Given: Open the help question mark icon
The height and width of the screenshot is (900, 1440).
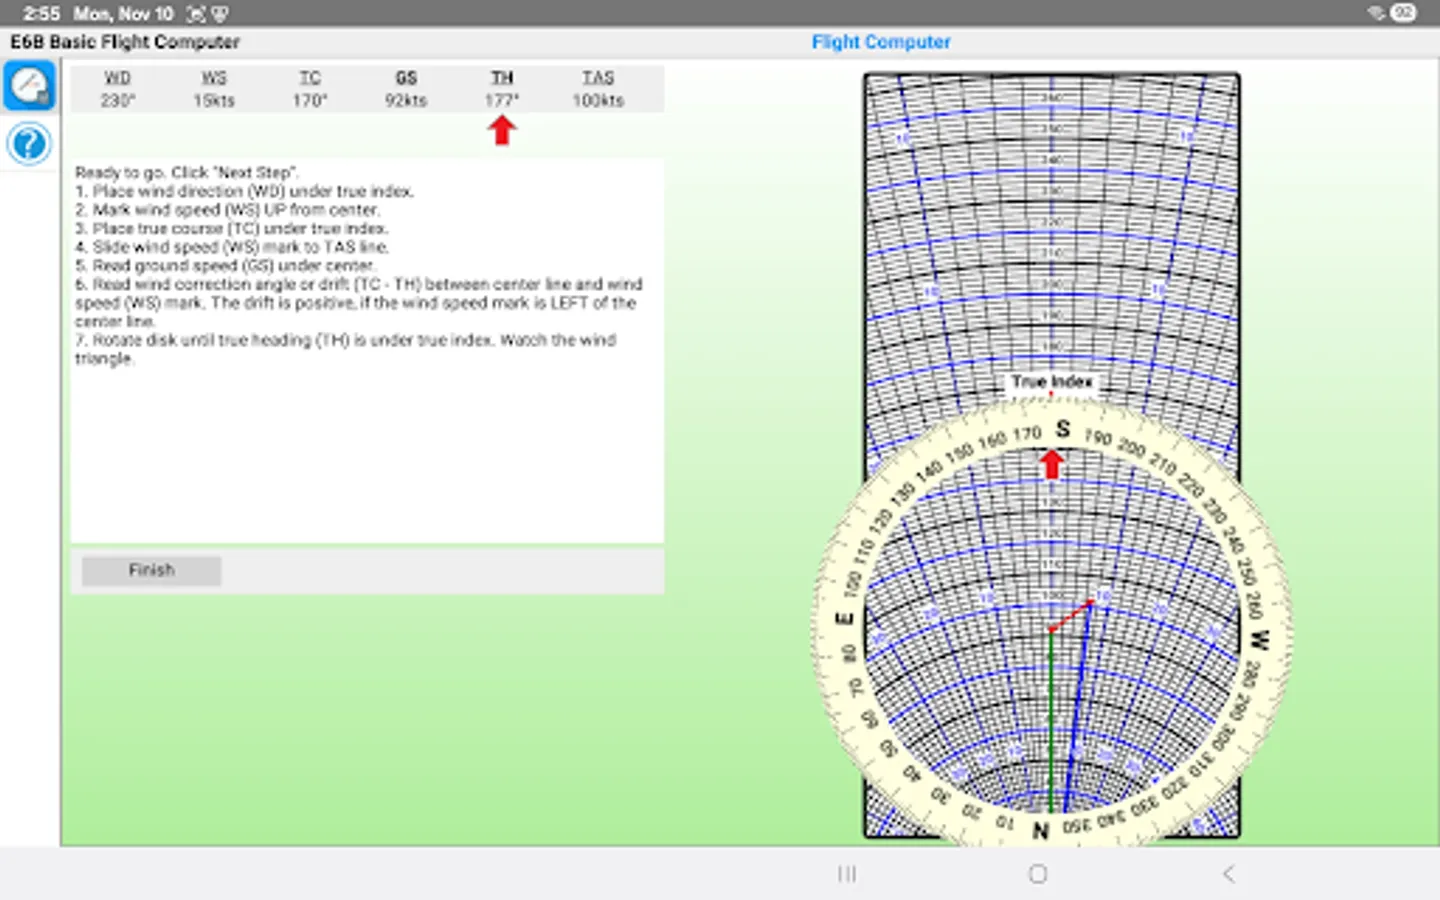Looking at the screenshot, I should coord(29,144).
